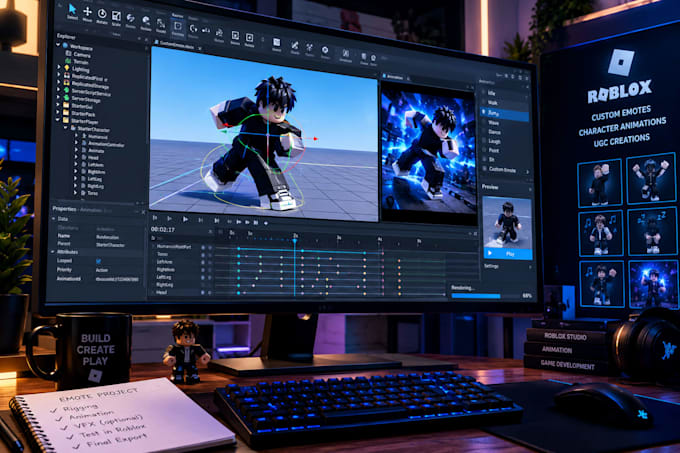The image size is (680, 453).
Task: Click the AnimationId value field
Action: 117,279
